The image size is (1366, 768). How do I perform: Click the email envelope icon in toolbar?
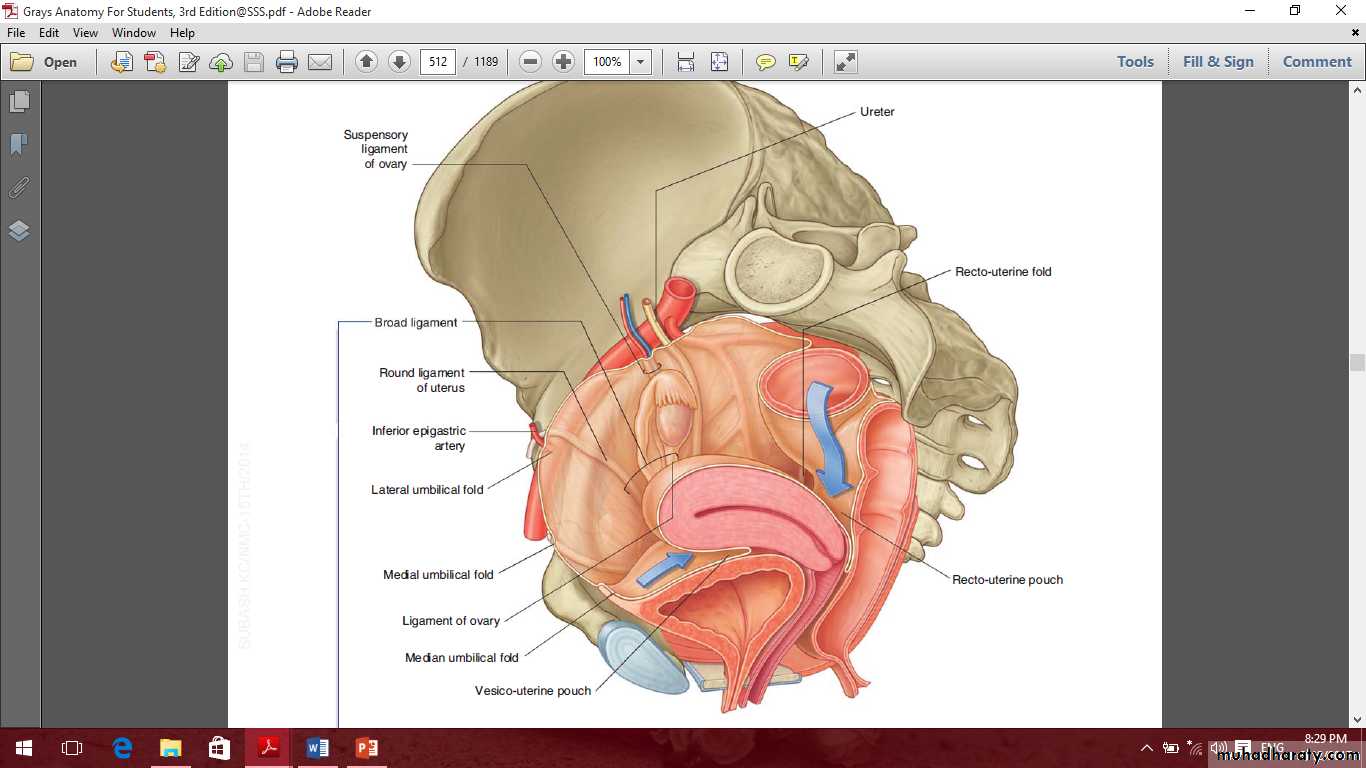coord(320,62)
